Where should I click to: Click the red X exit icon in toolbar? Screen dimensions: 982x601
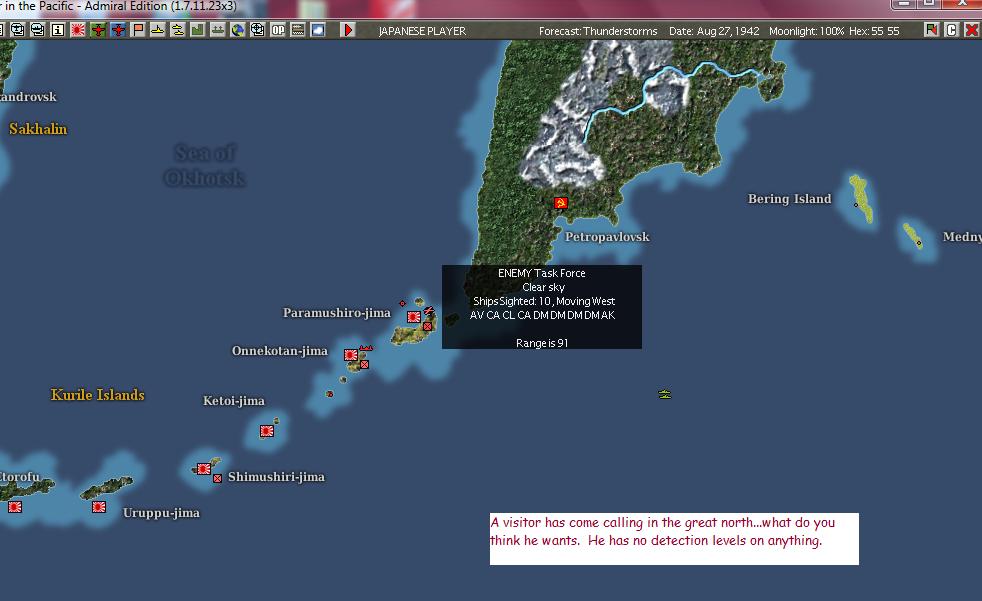coord(971,29)
